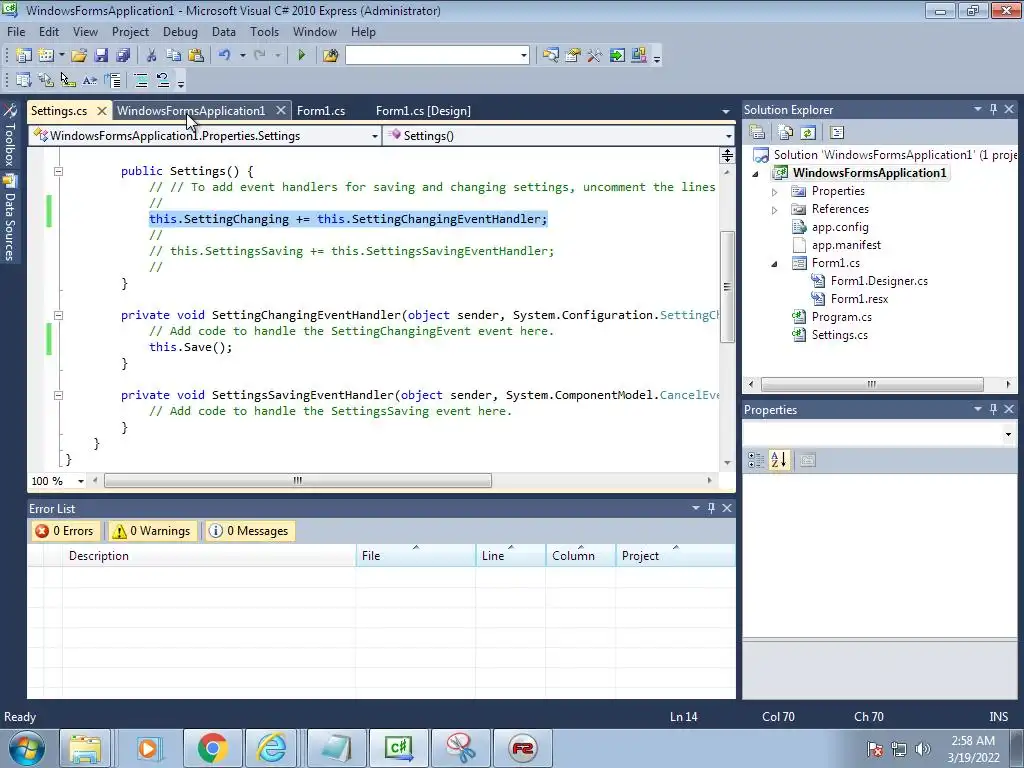1024x768 pixels.
Task: Open Google Chrome from the taskbar
Action: [x=212, y=748]
